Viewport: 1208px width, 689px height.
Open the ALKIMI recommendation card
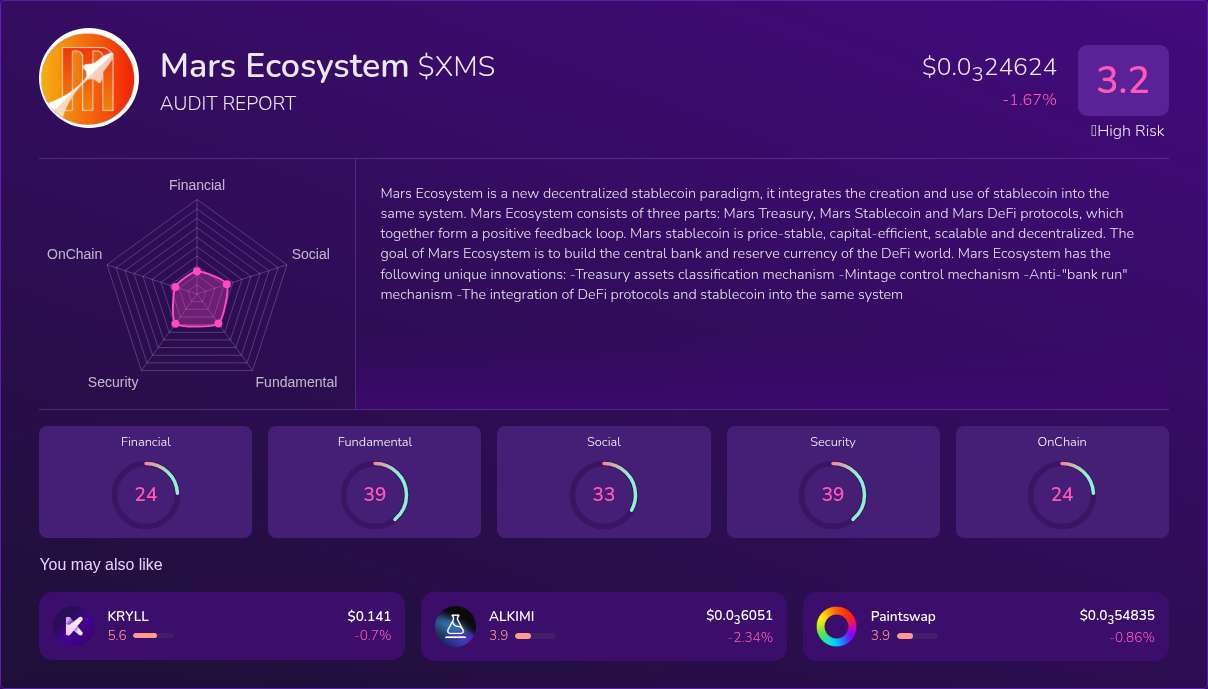604,626
